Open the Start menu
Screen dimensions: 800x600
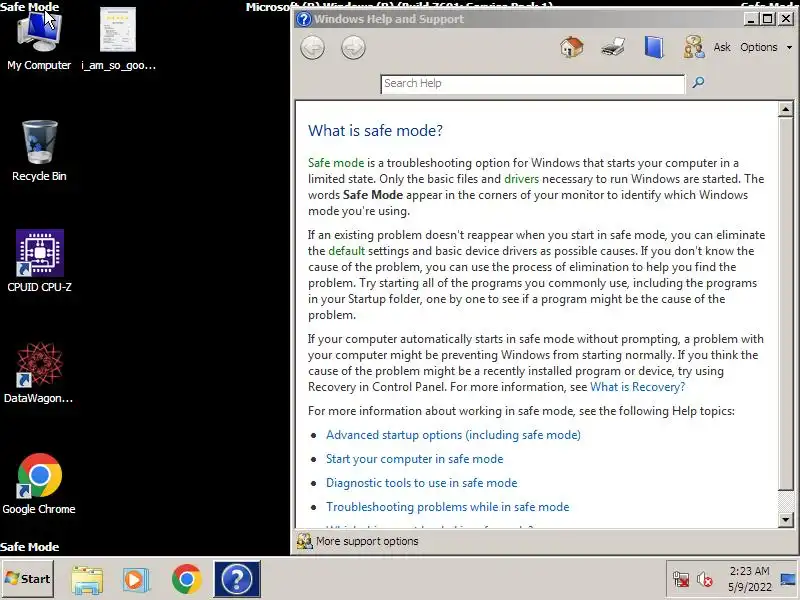28,579
